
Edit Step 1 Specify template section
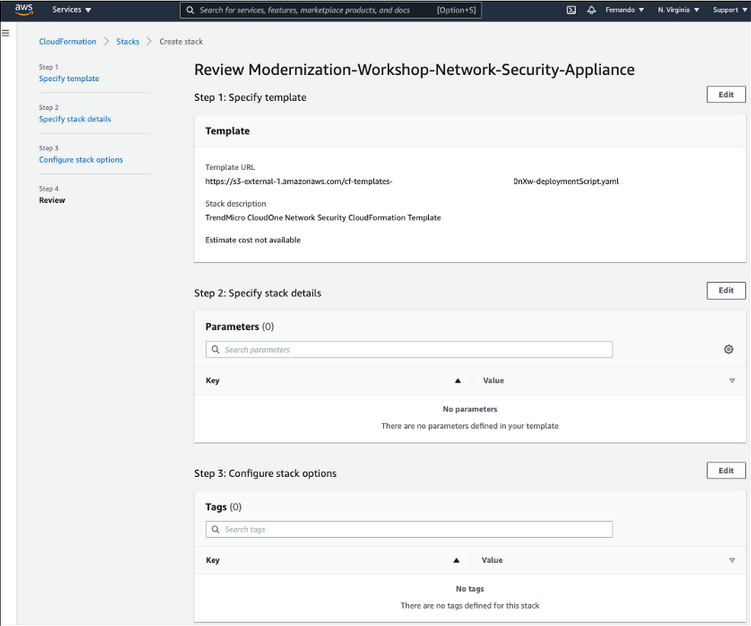726,94
